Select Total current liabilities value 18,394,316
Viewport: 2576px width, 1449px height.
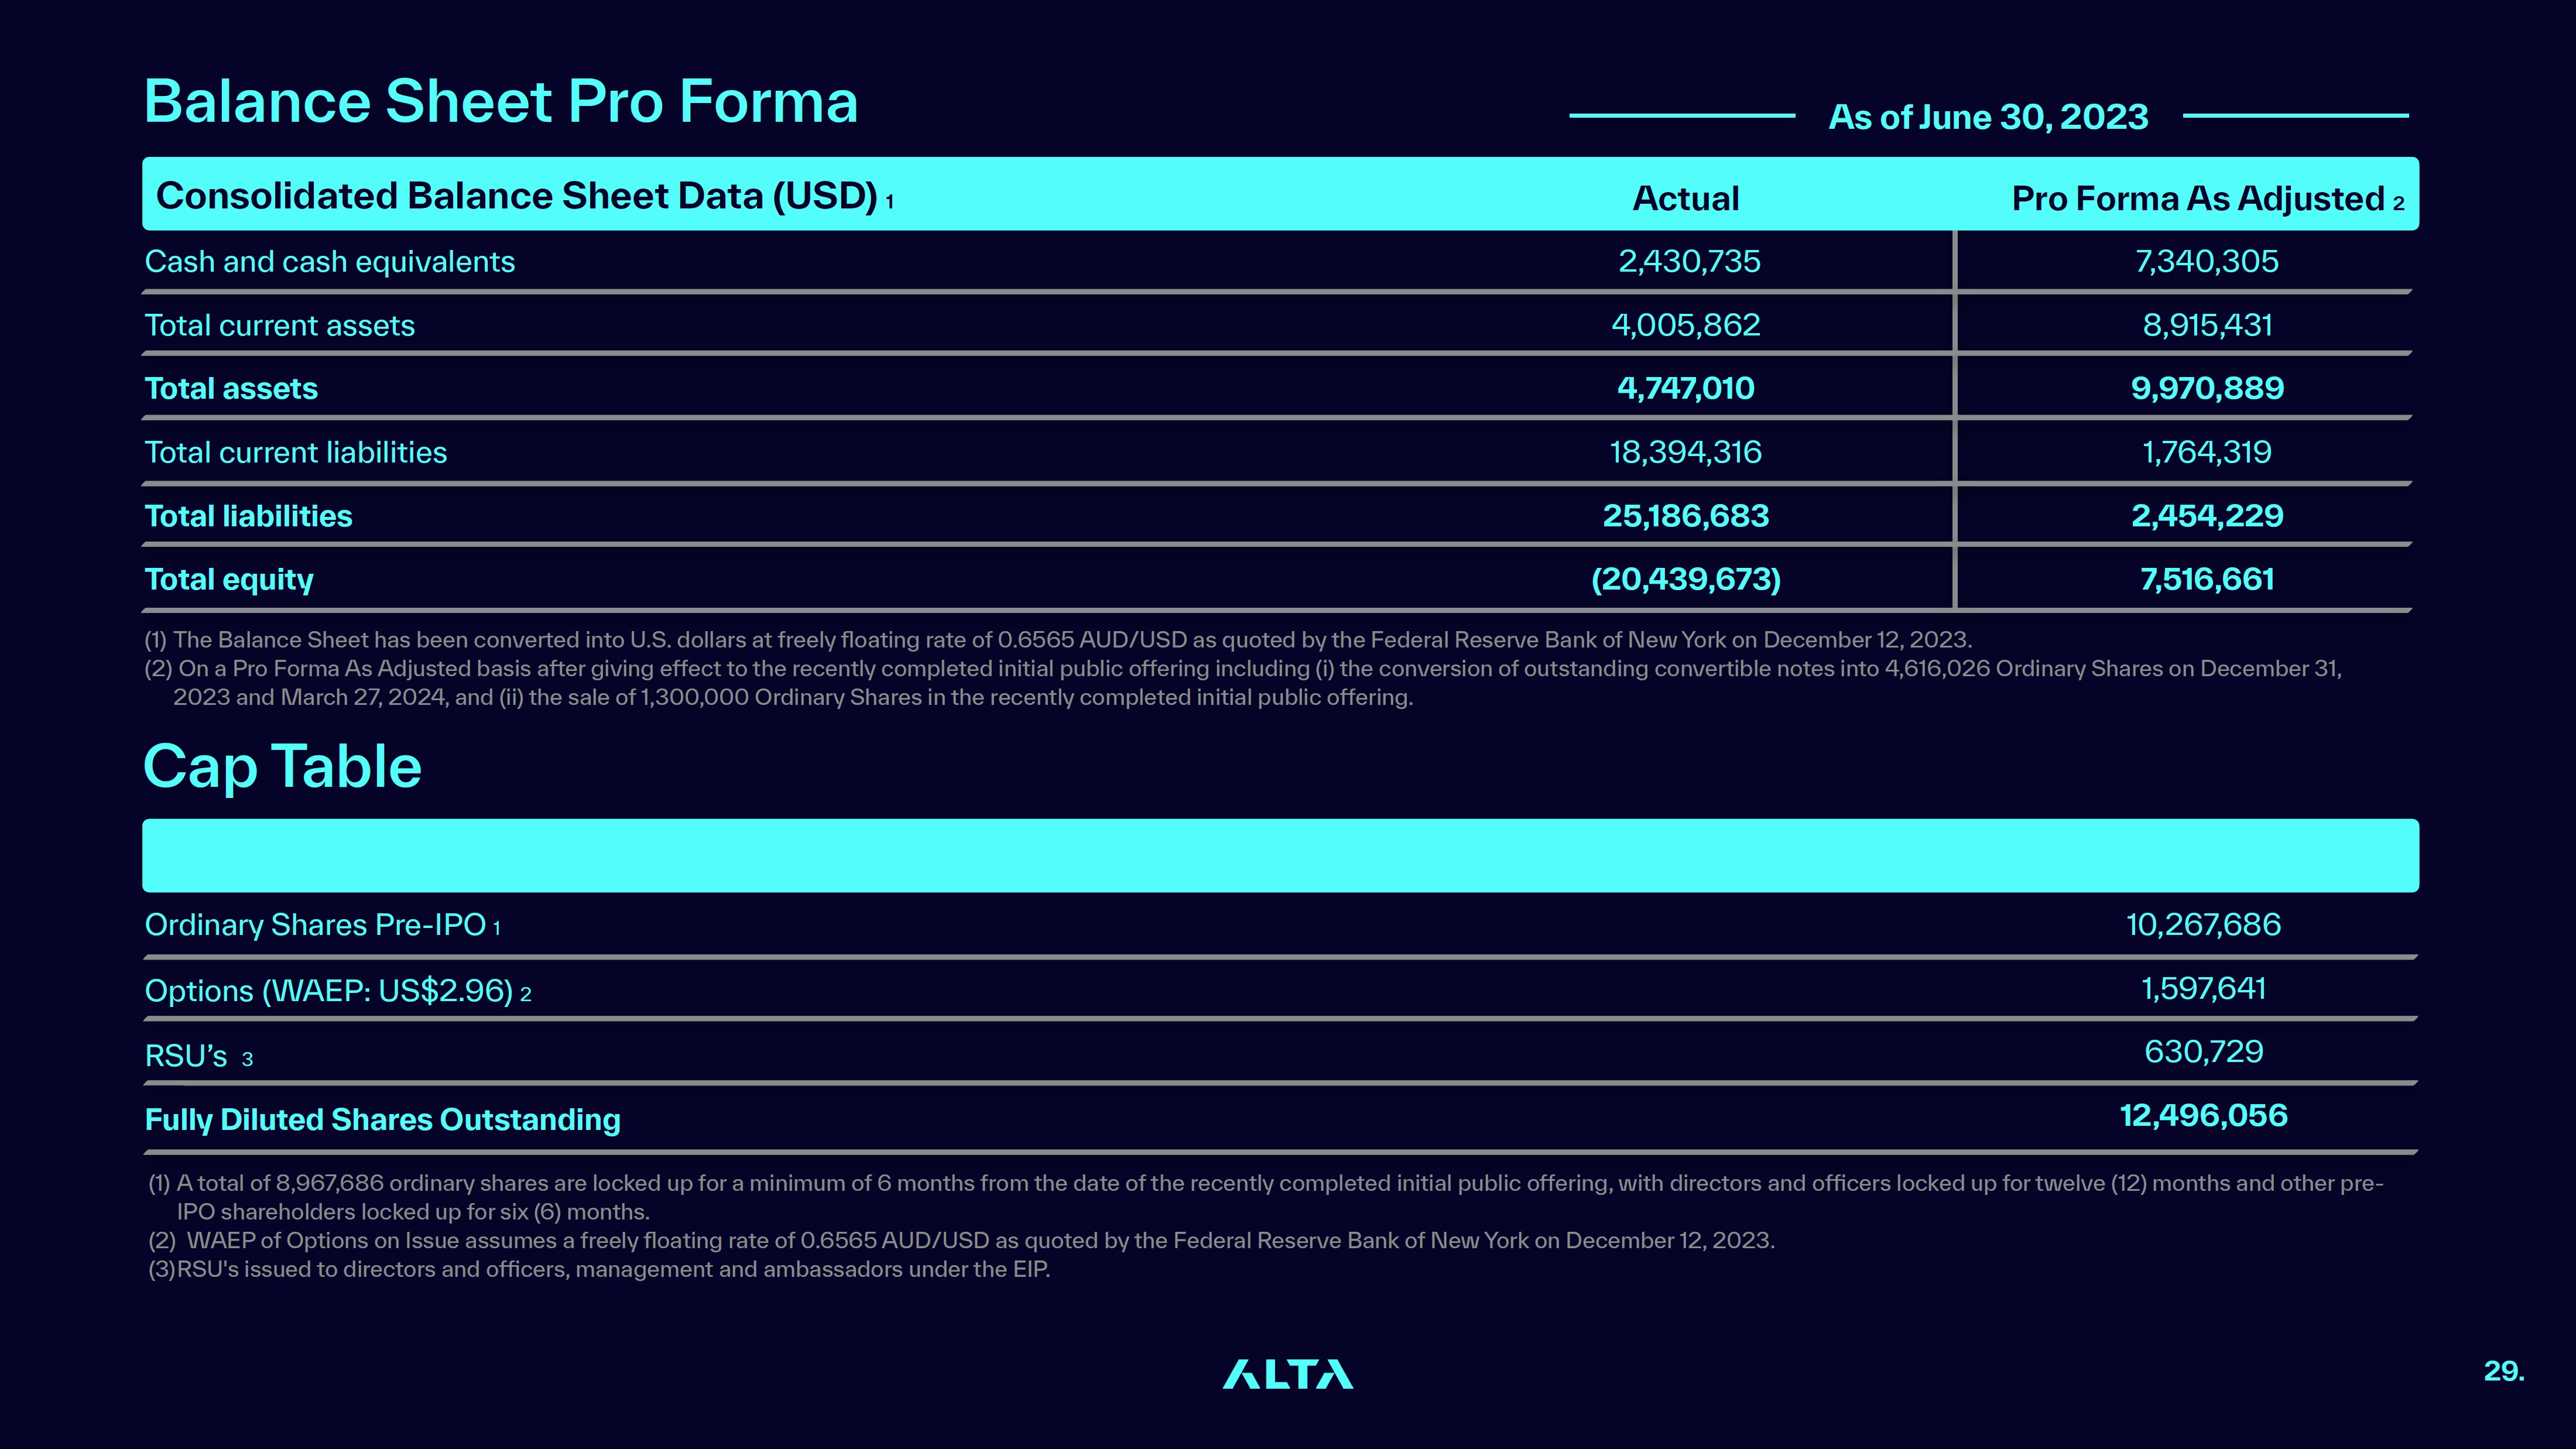point(1686,452)
